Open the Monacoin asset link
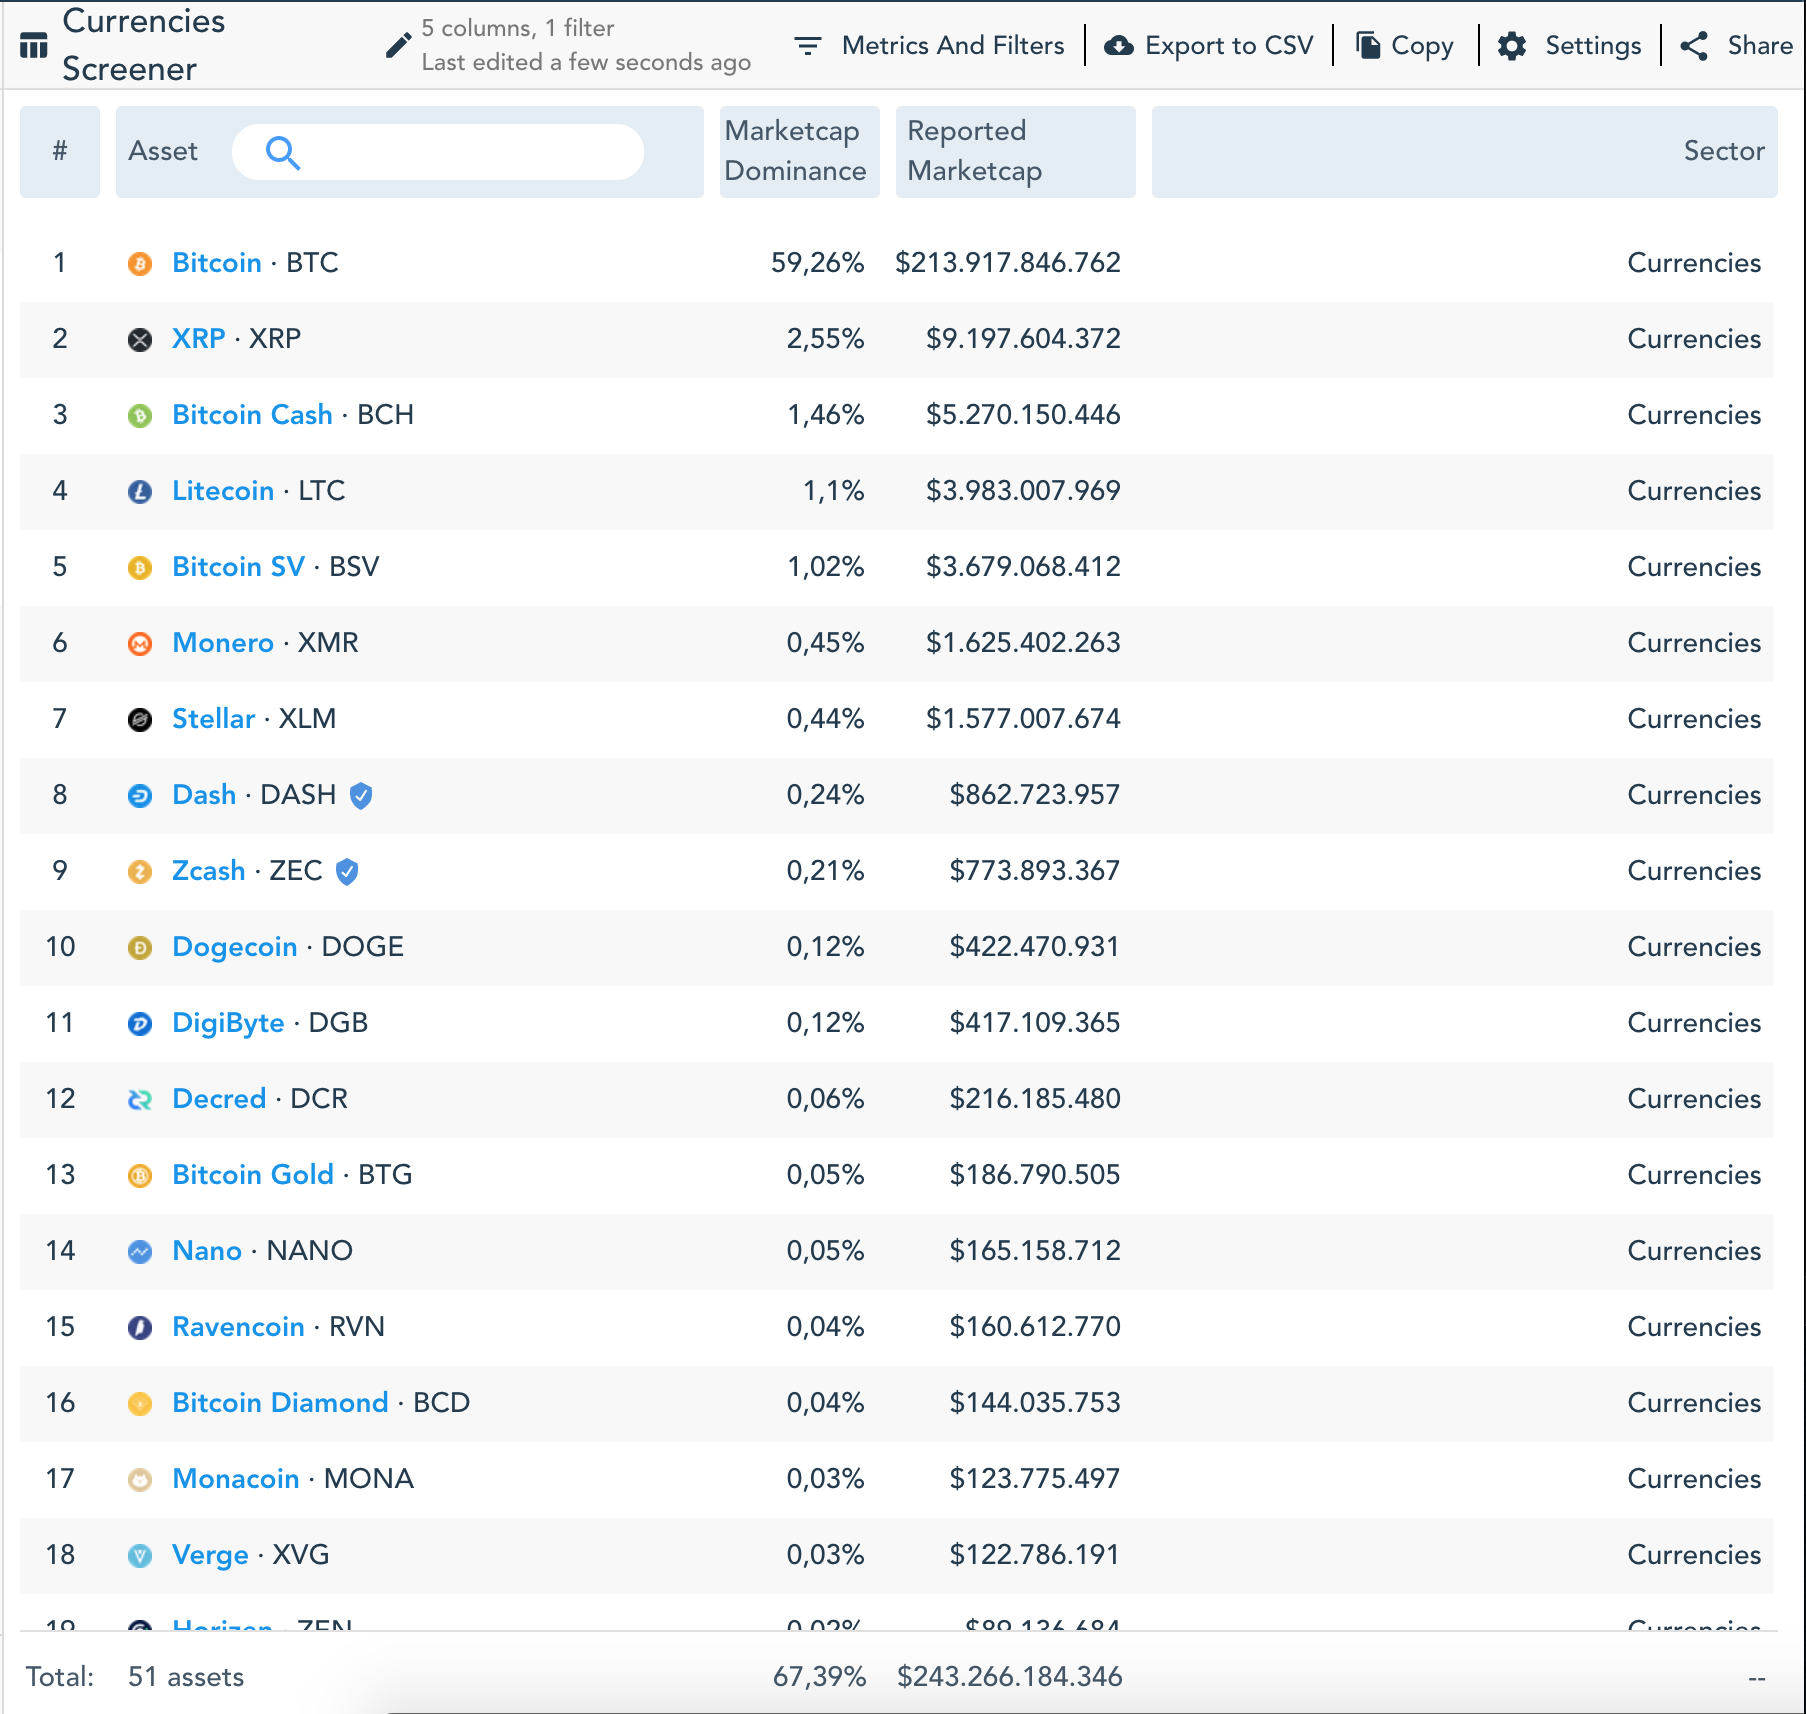 [236, 1479]
